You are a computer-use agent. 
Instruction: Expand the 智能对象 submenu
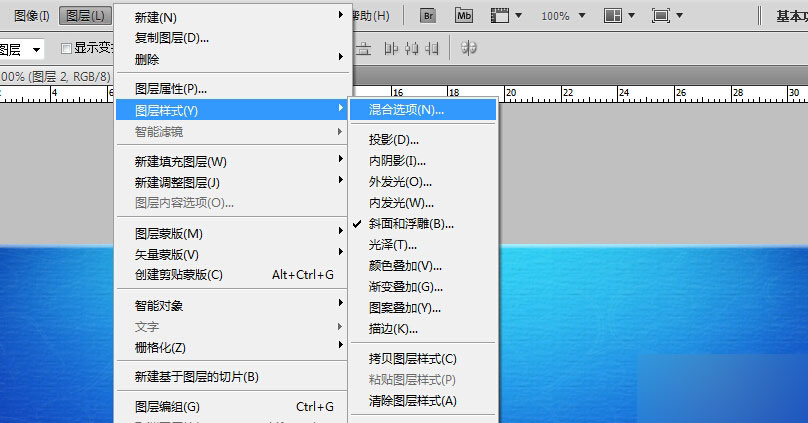click(x=233, y=306)
